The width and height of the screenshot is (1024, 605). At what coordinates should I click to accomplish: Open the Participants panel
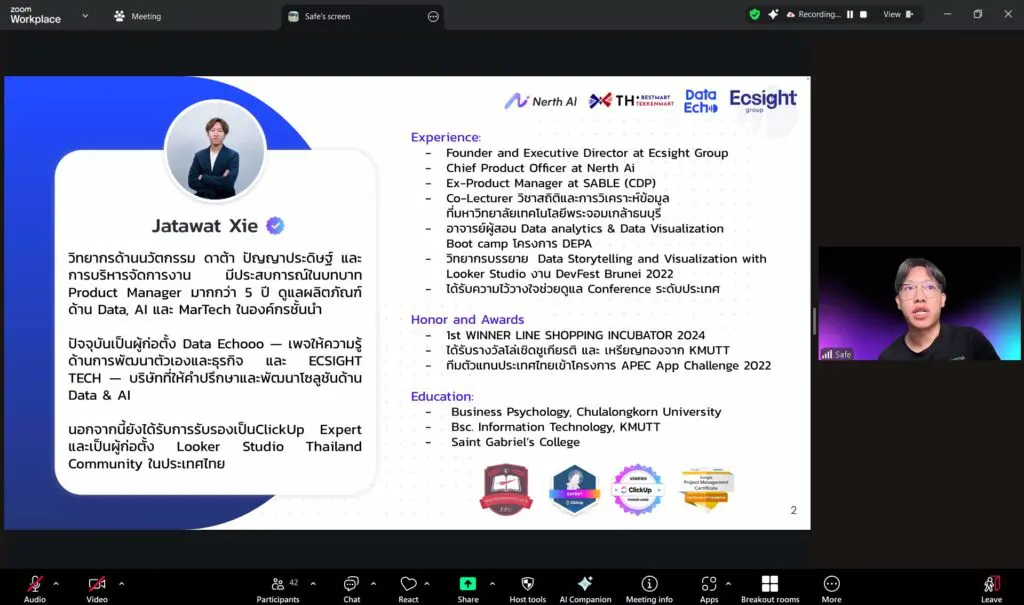278,588
